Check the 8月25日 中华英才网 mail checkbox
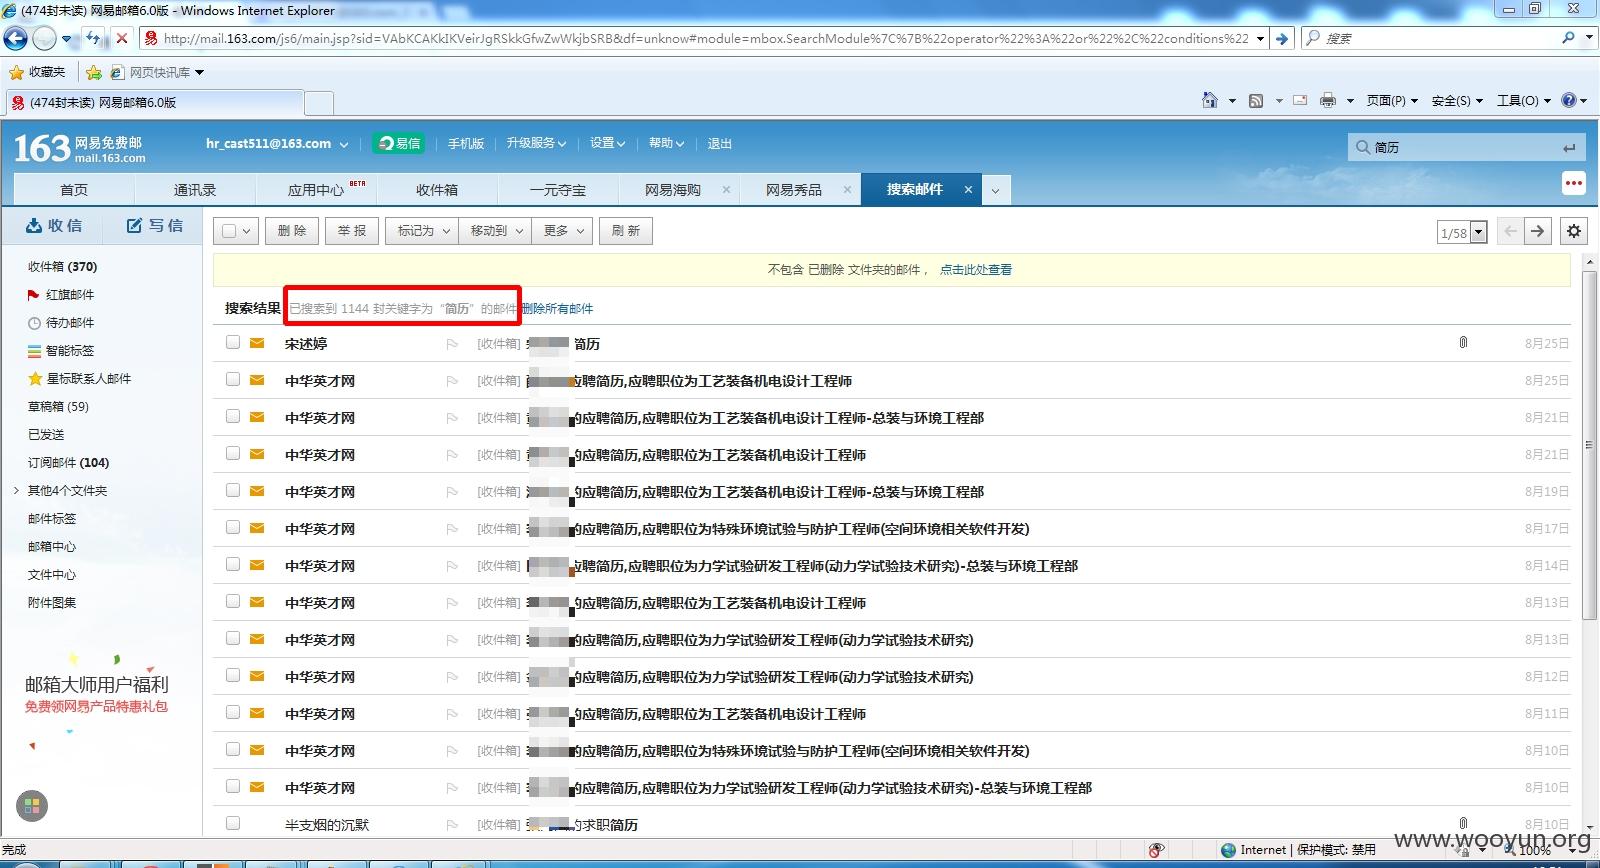The height and width of the screenshot is (868, 1600). coord(233,379)
